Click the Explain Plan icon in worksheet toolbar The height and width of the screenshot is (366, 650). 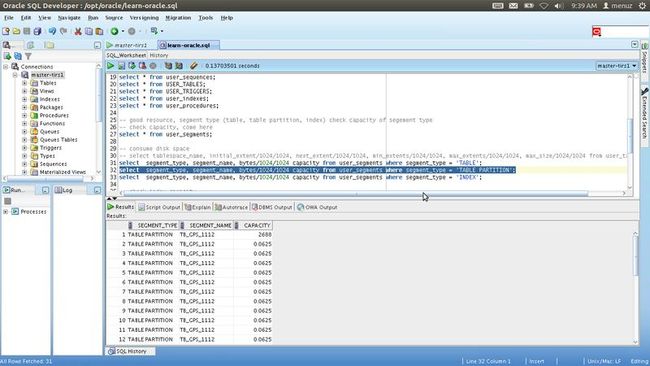coord(168,65)
